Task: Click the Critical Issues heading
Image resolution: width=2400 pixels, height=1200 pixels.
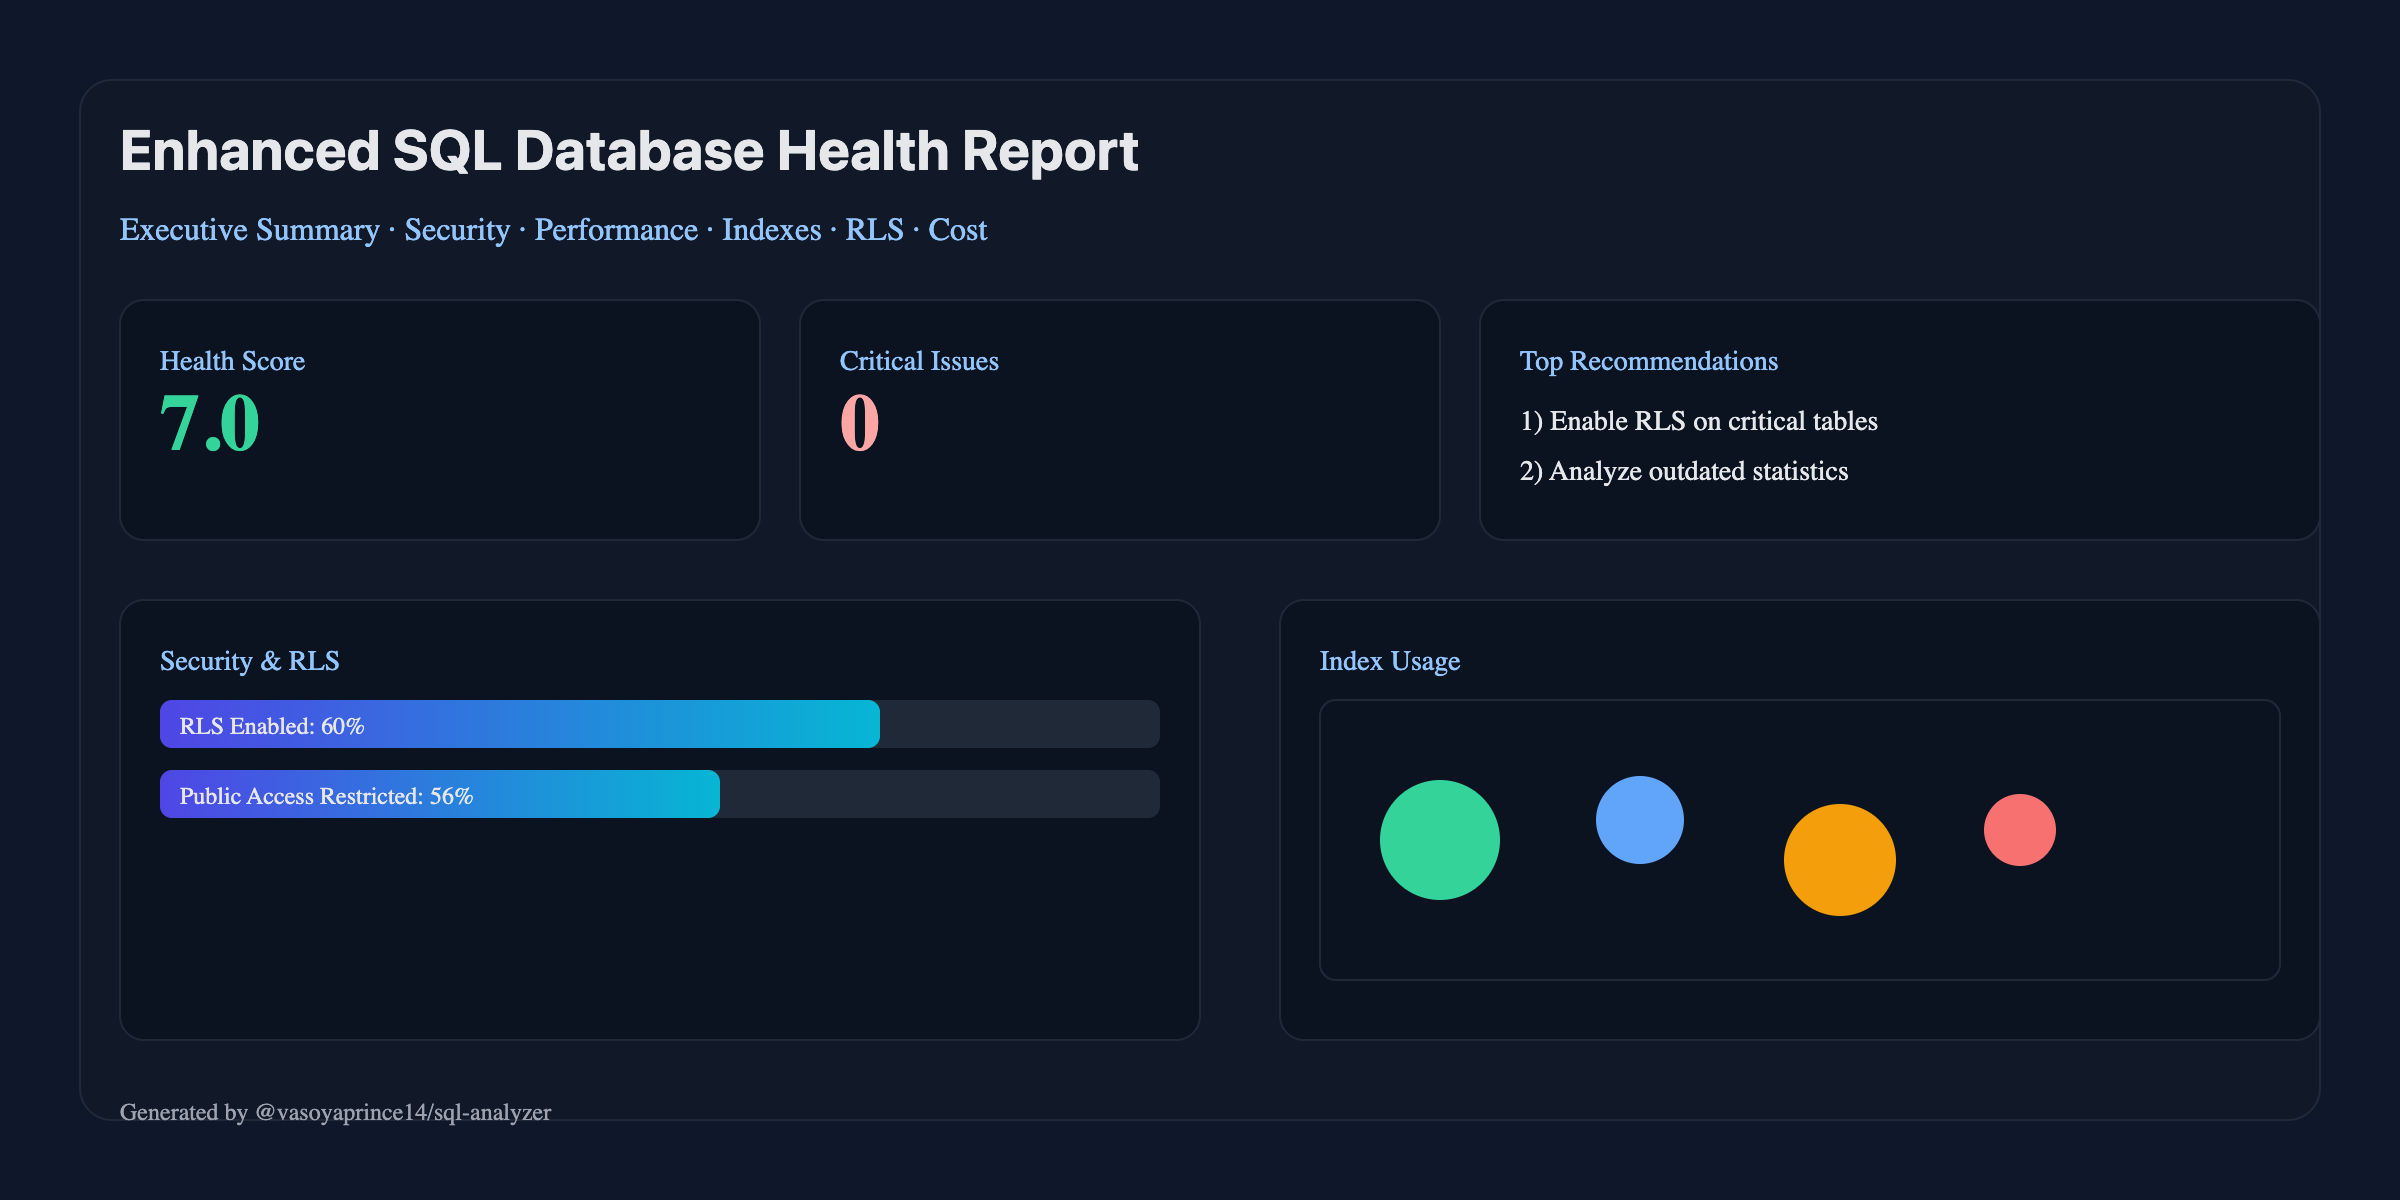Action: pyautogui.click(x=918, y=361)
